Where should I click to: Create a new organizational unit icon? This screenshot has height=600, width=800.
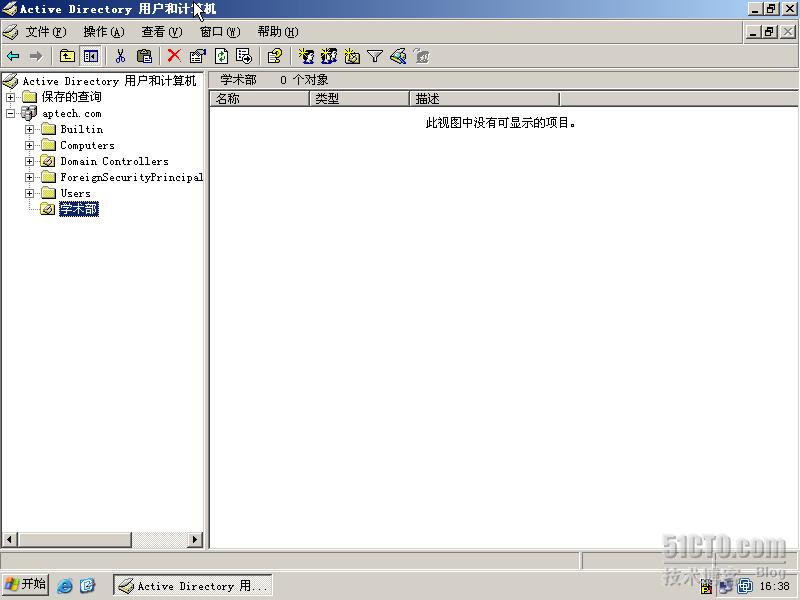(352, 56)
